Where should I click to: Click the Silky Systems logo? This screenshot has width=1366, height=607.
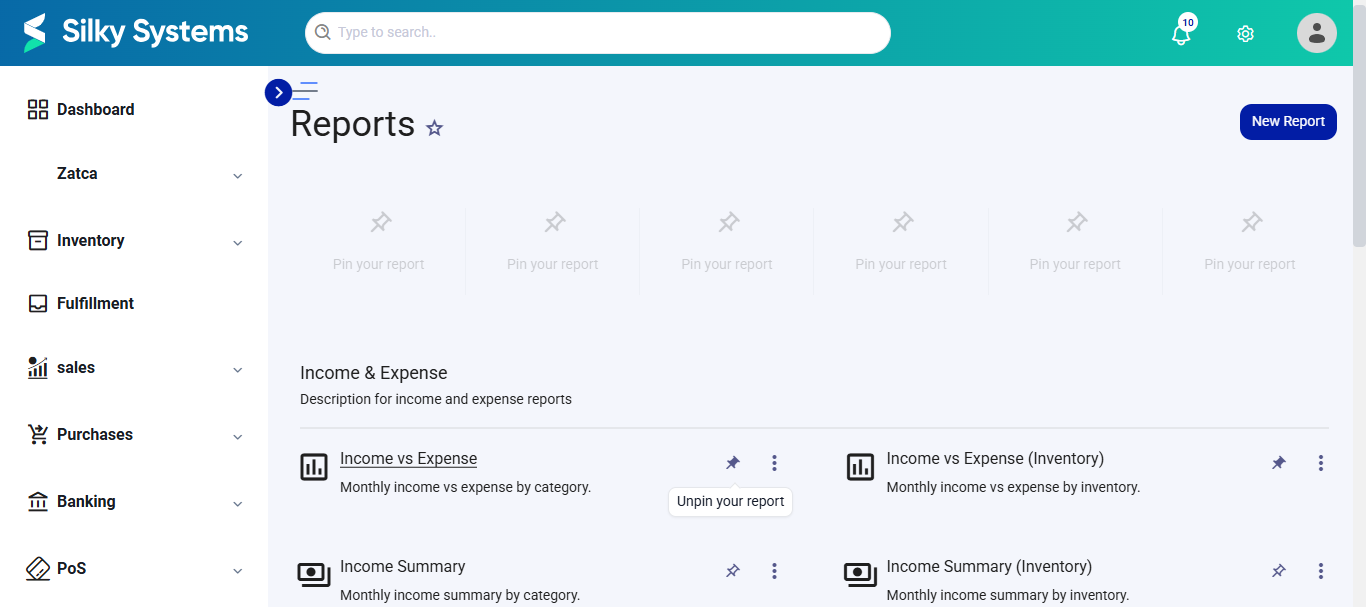(x=136, y=32)
